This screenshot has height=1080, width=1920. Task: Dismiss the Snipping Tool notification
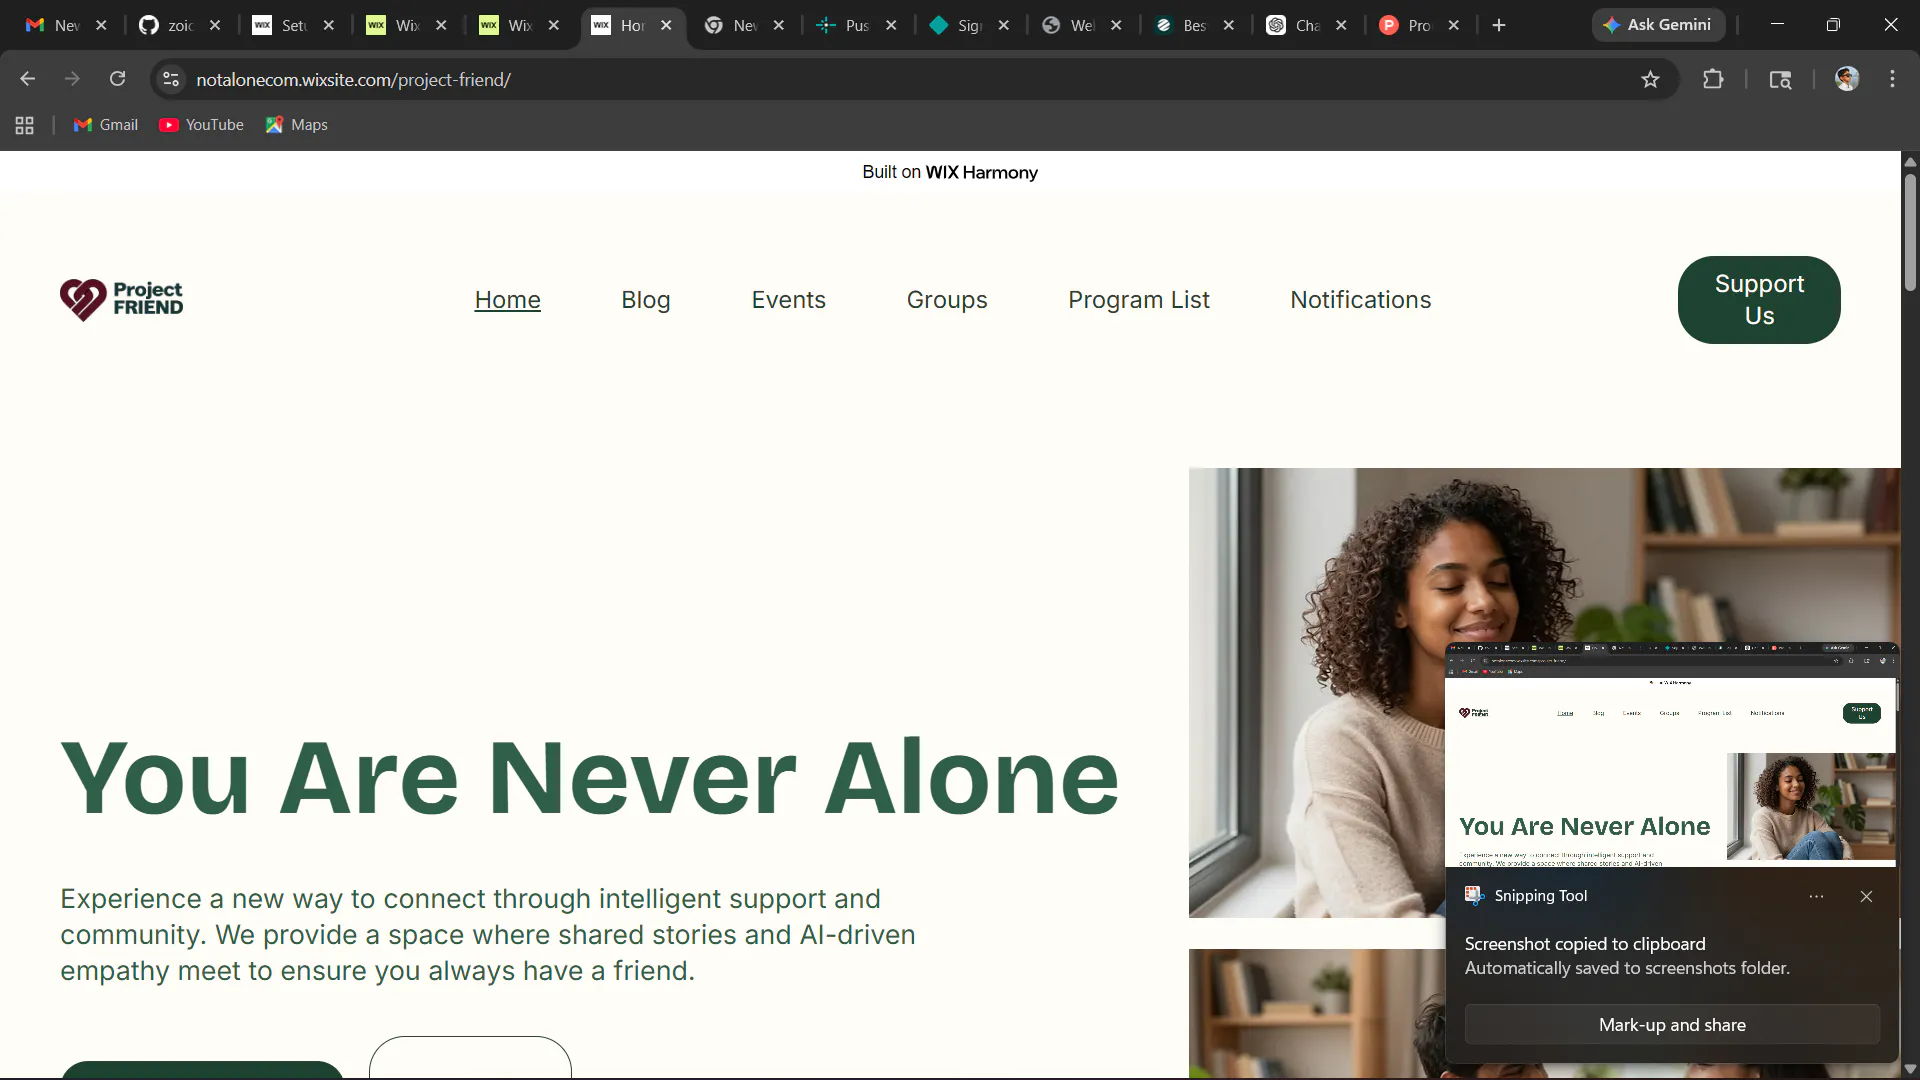(x=1866, y=896)
